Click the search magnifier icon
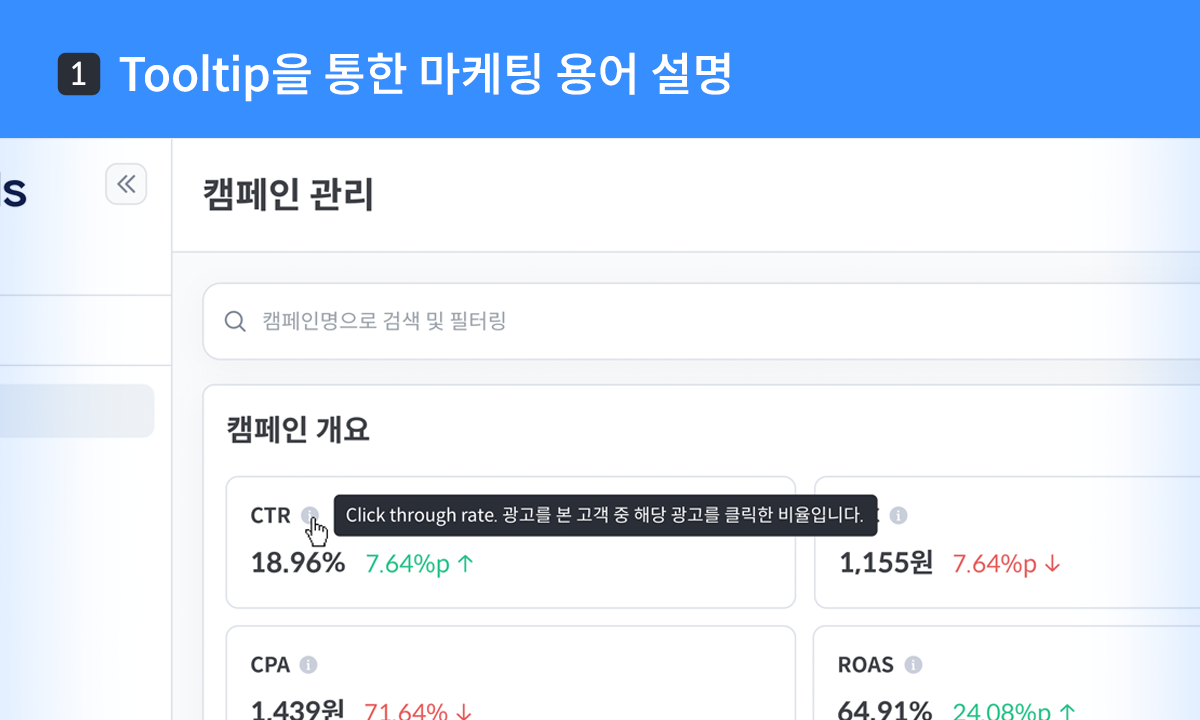1200x720 pixels. click(235, 321)
